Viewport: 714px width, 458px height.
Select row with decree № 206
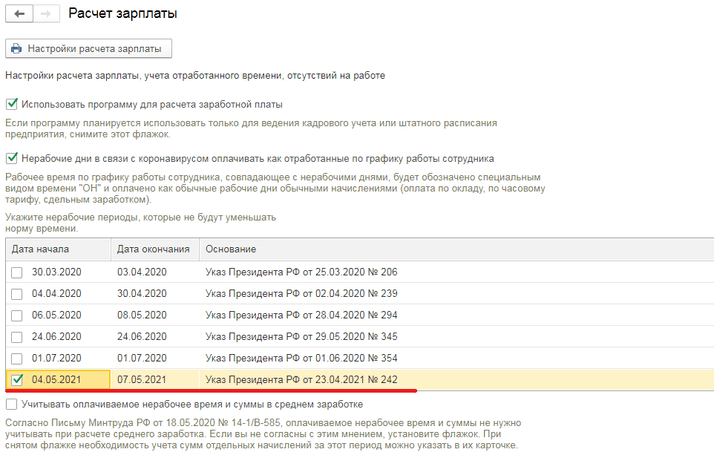pos(300,272)
